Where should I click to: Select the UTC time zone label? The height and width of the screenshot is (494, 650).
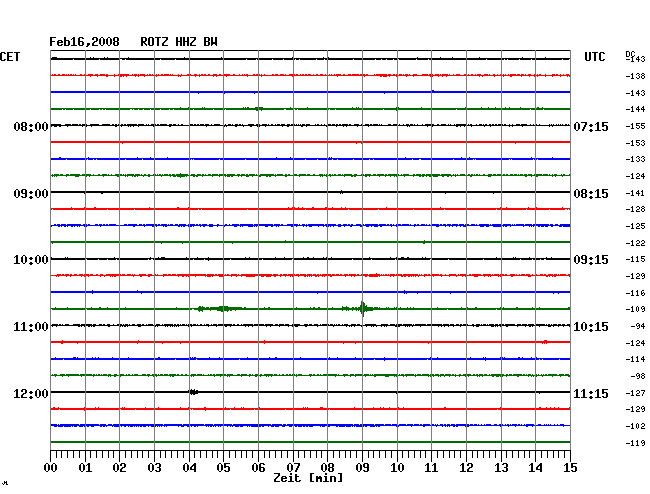click(594, 57)
